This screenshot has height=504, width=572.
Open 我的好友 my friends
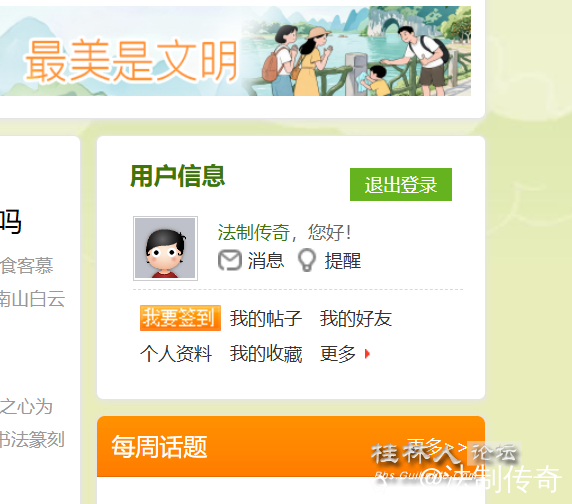pos(356,318)
